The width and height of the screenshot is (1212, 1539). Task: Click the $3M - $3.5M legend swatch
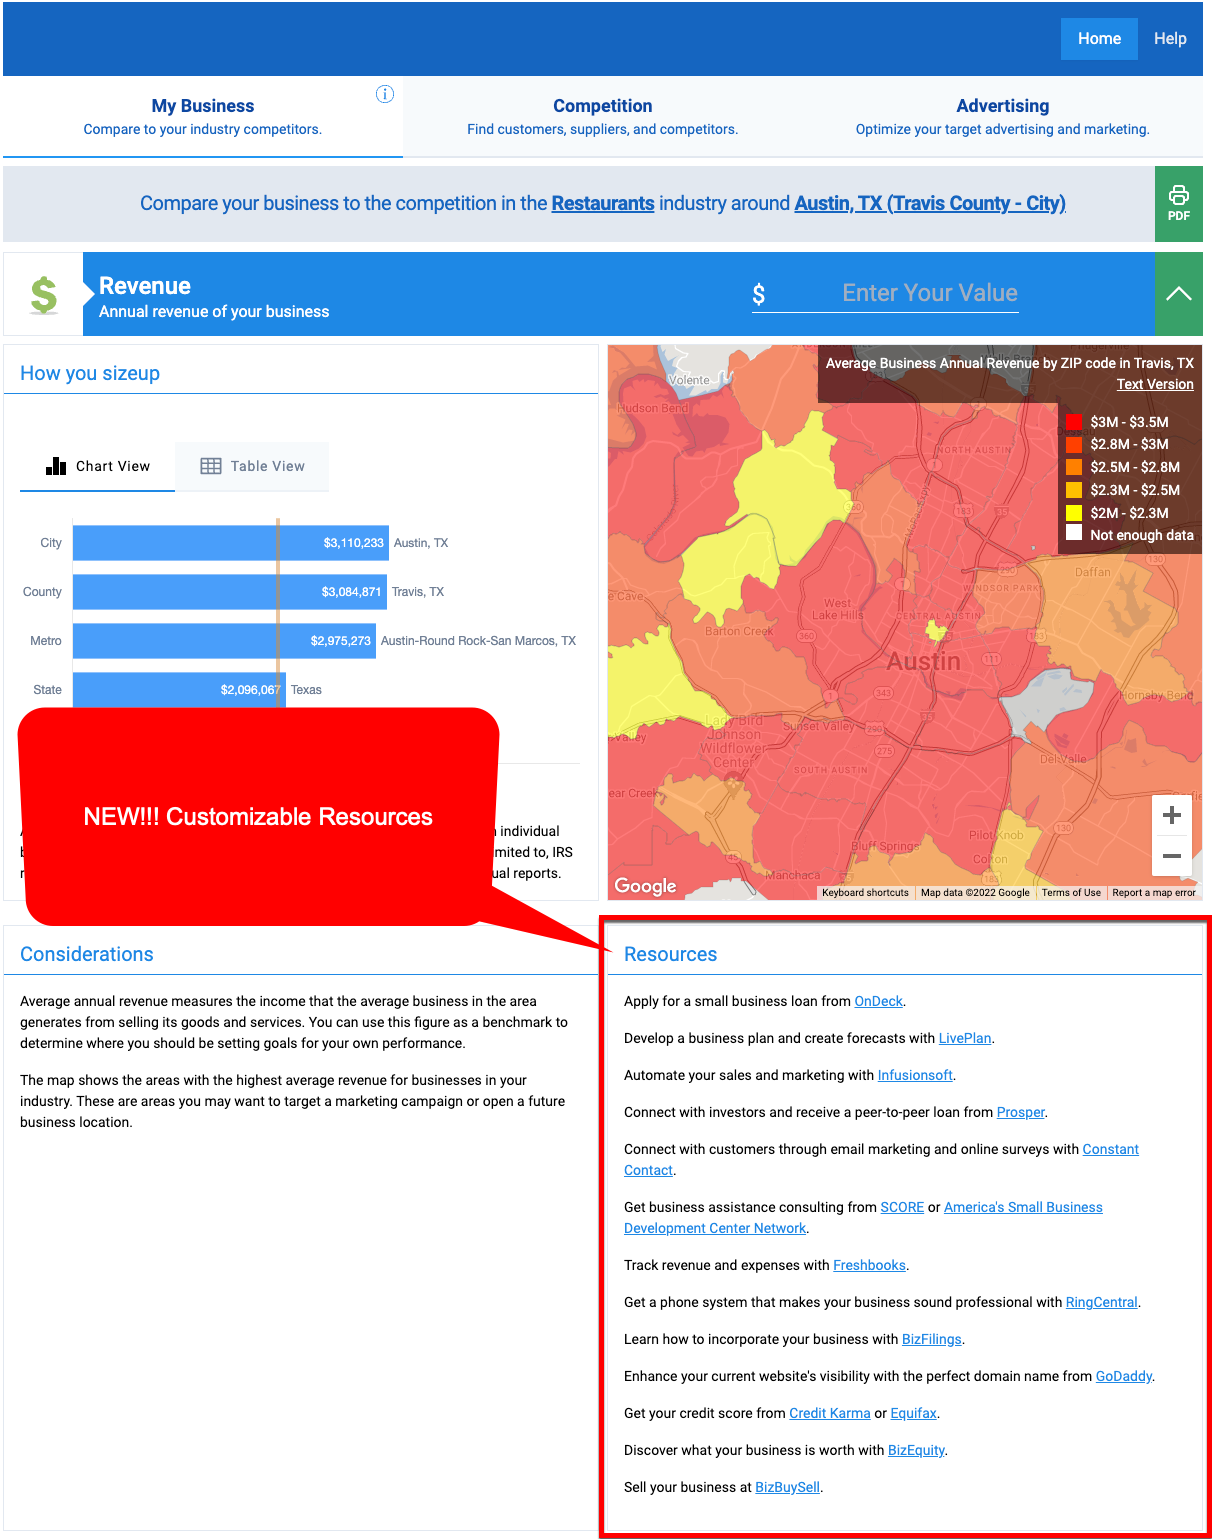[1074, 422]
